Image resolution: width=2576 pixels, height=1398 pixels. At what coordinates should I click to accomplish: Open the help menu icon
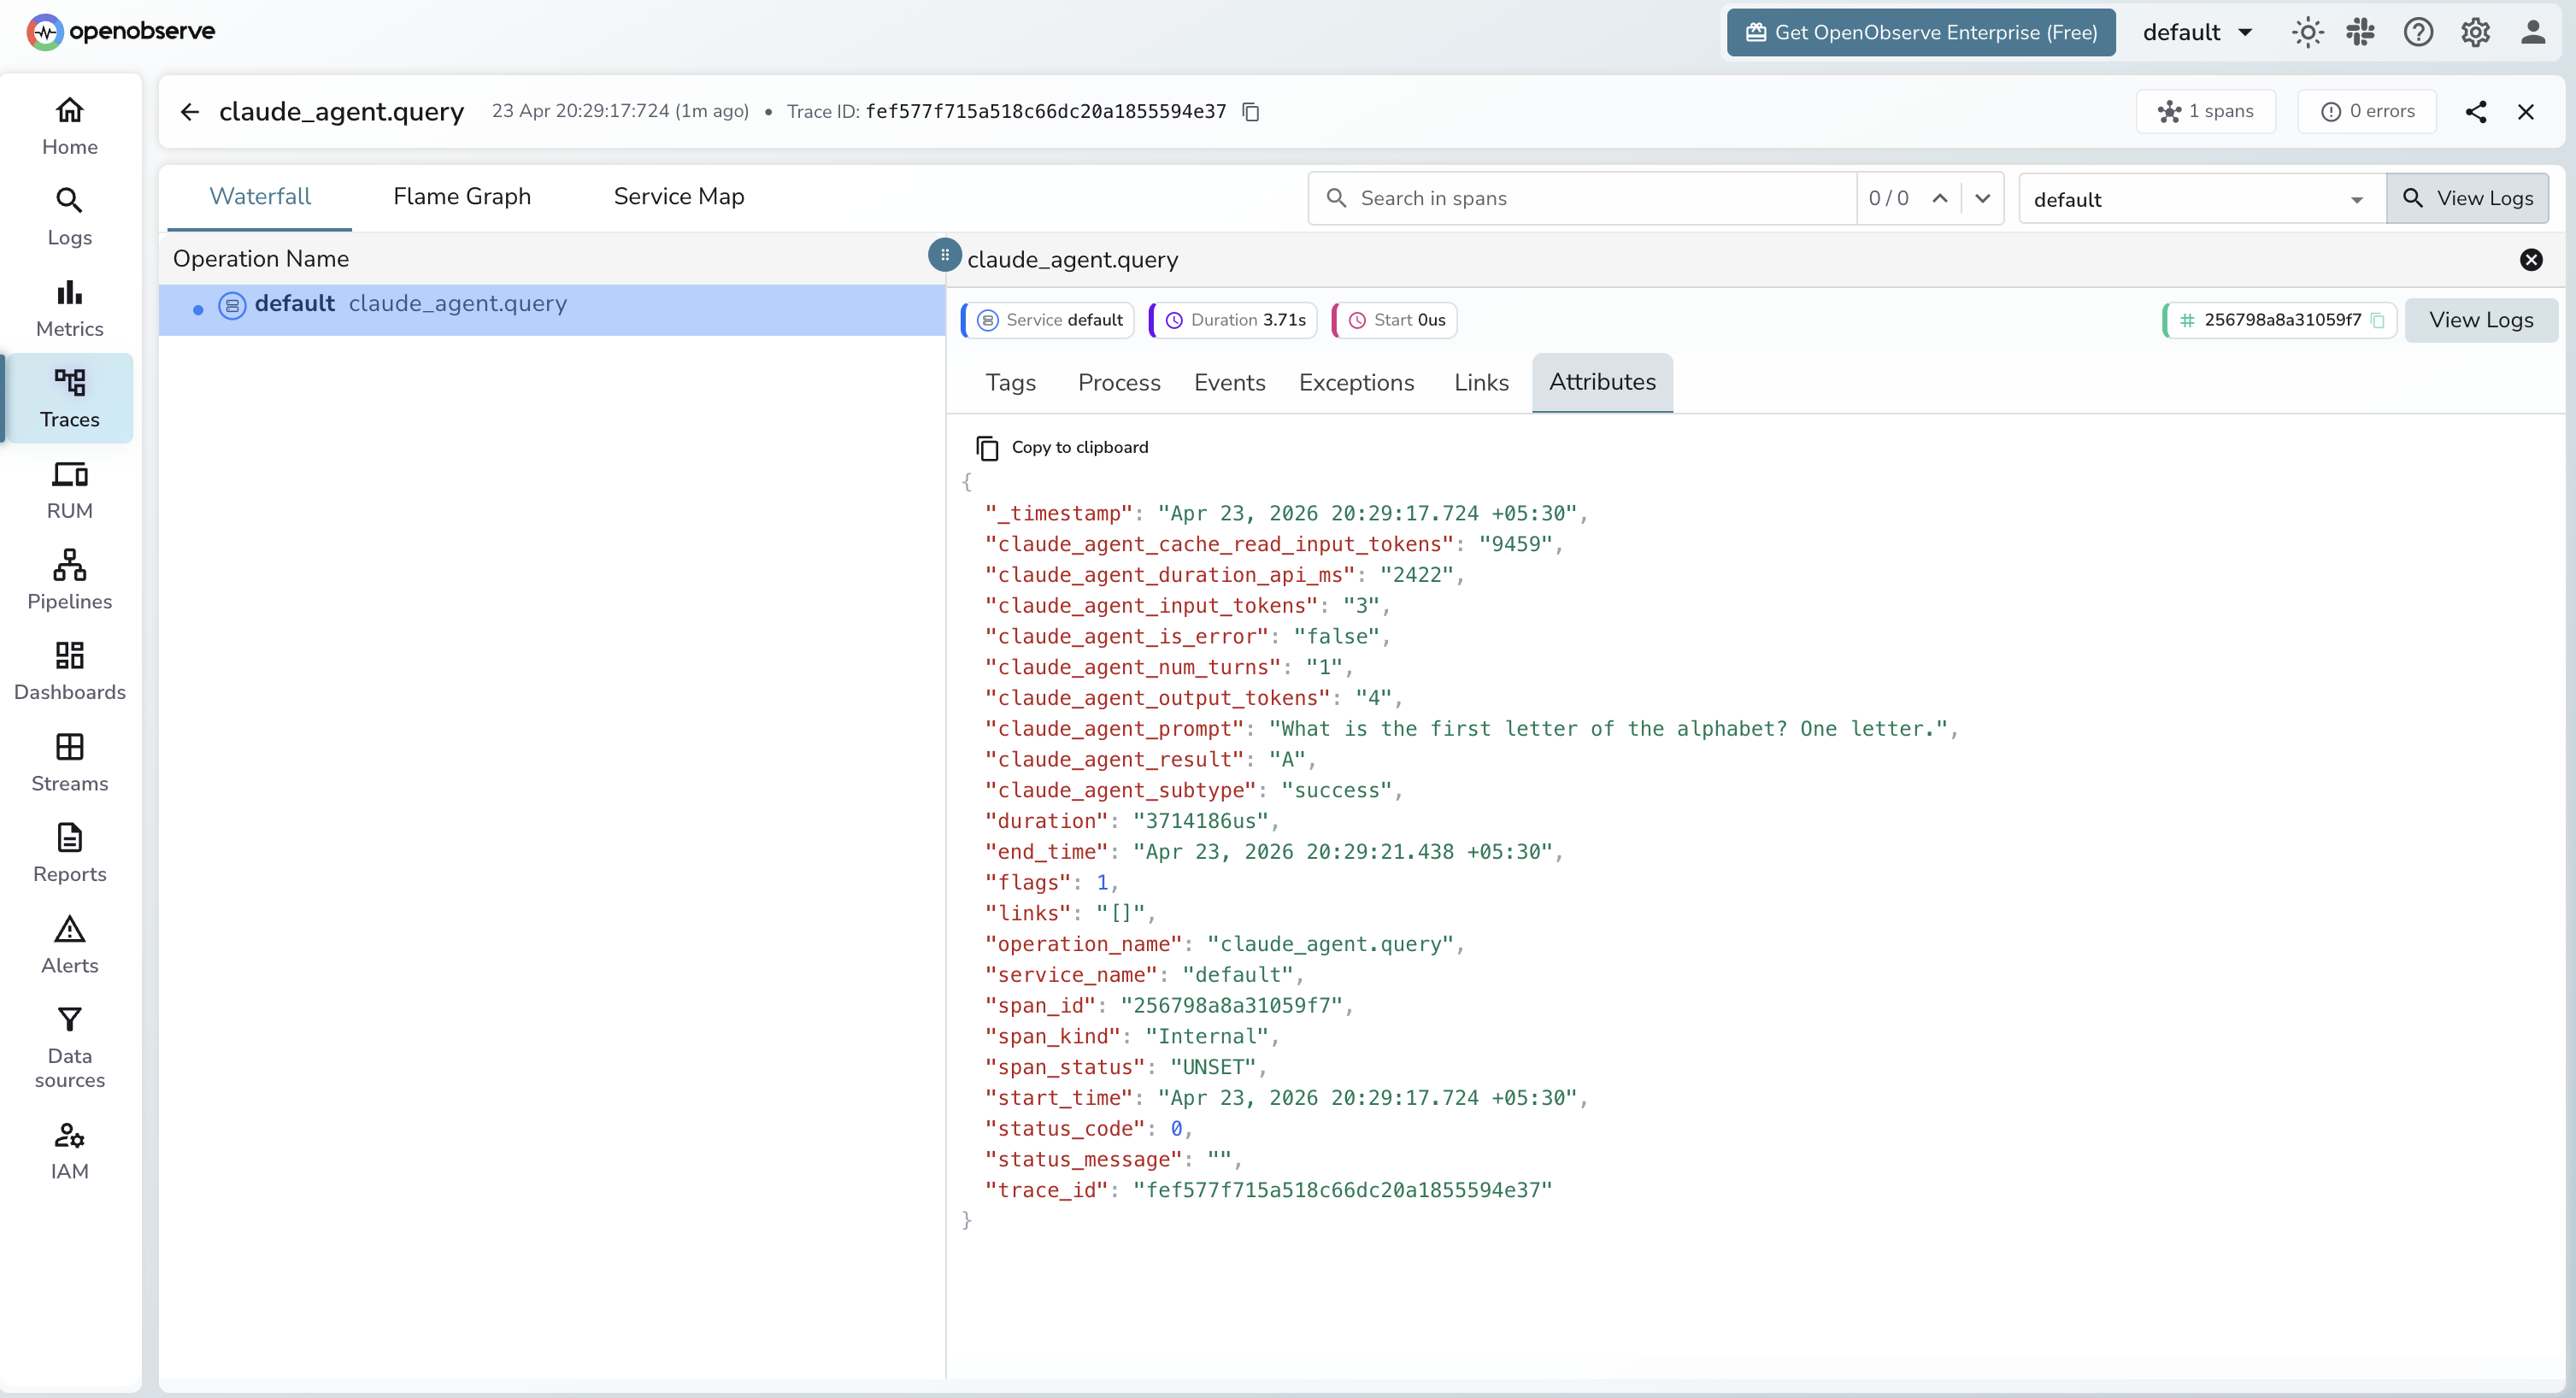pos(2418,32)
